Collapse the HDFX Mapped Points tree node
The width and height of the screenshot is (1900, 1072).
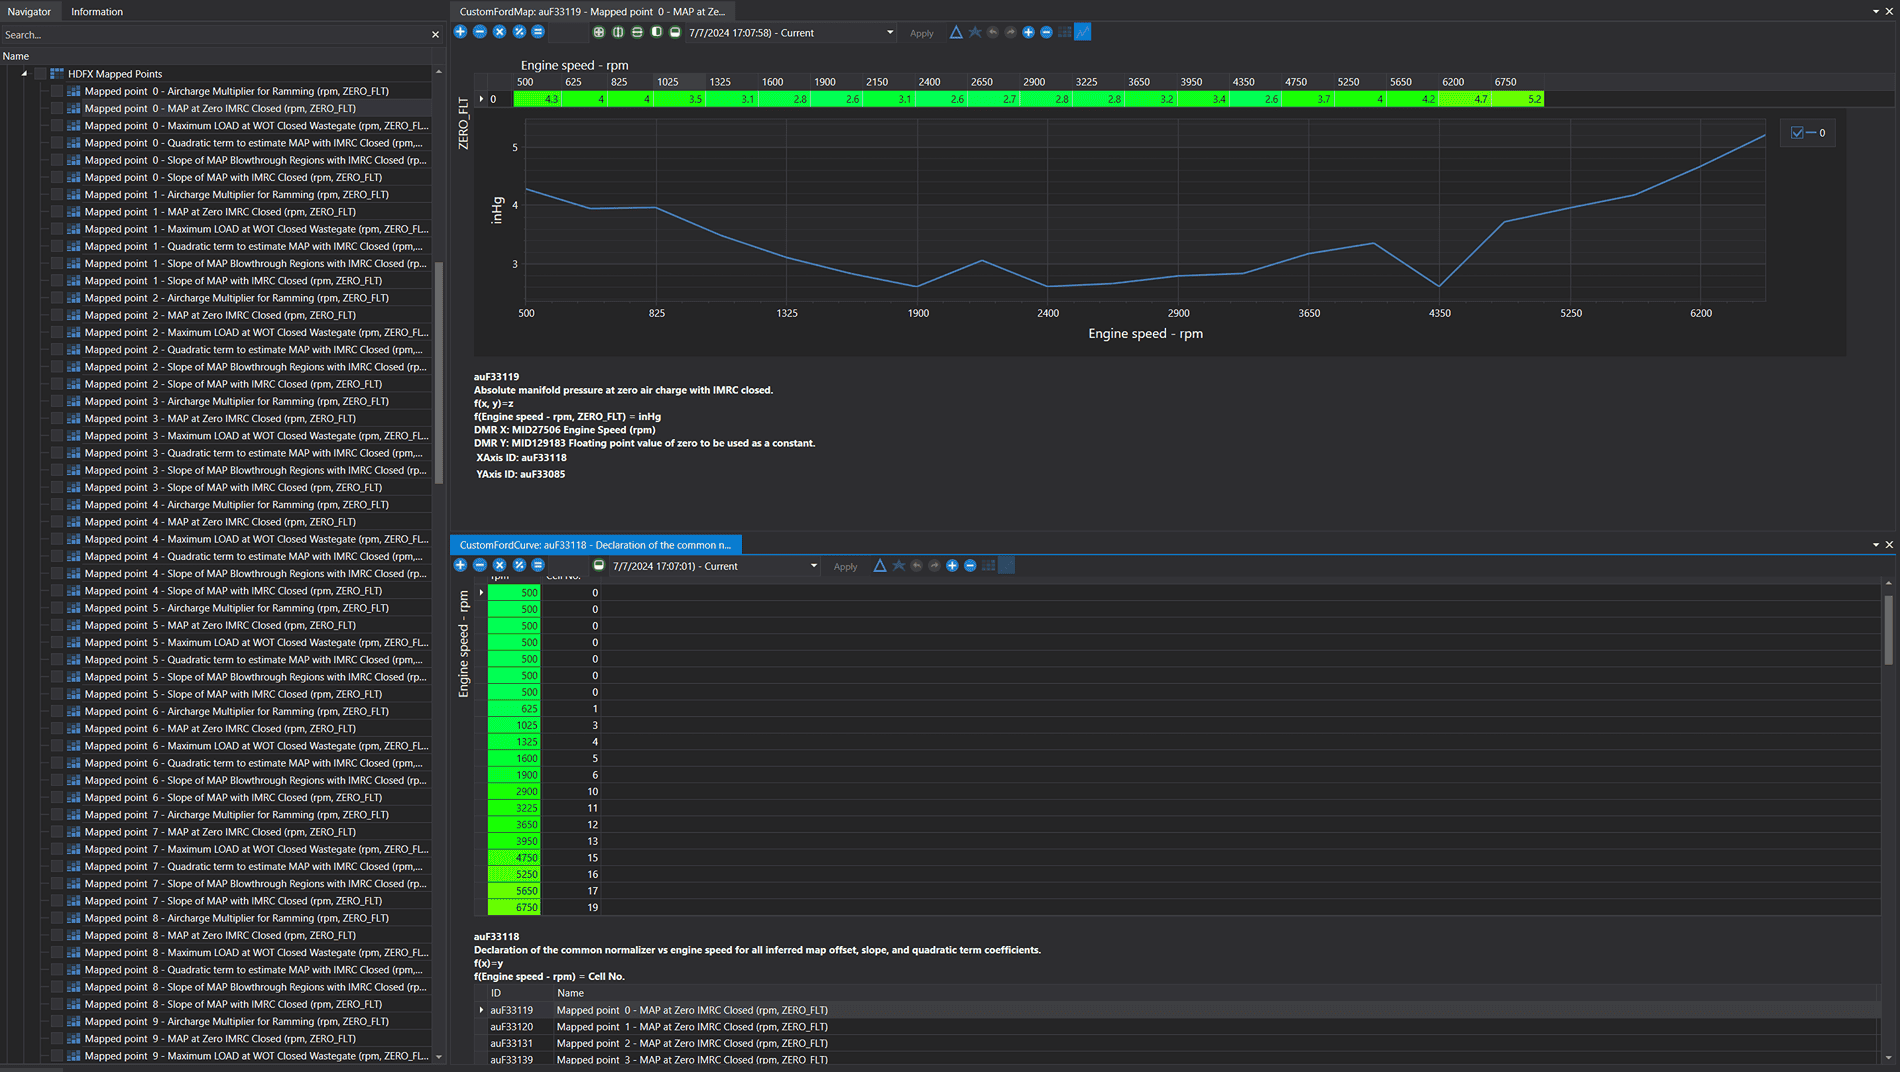point(24,74)
